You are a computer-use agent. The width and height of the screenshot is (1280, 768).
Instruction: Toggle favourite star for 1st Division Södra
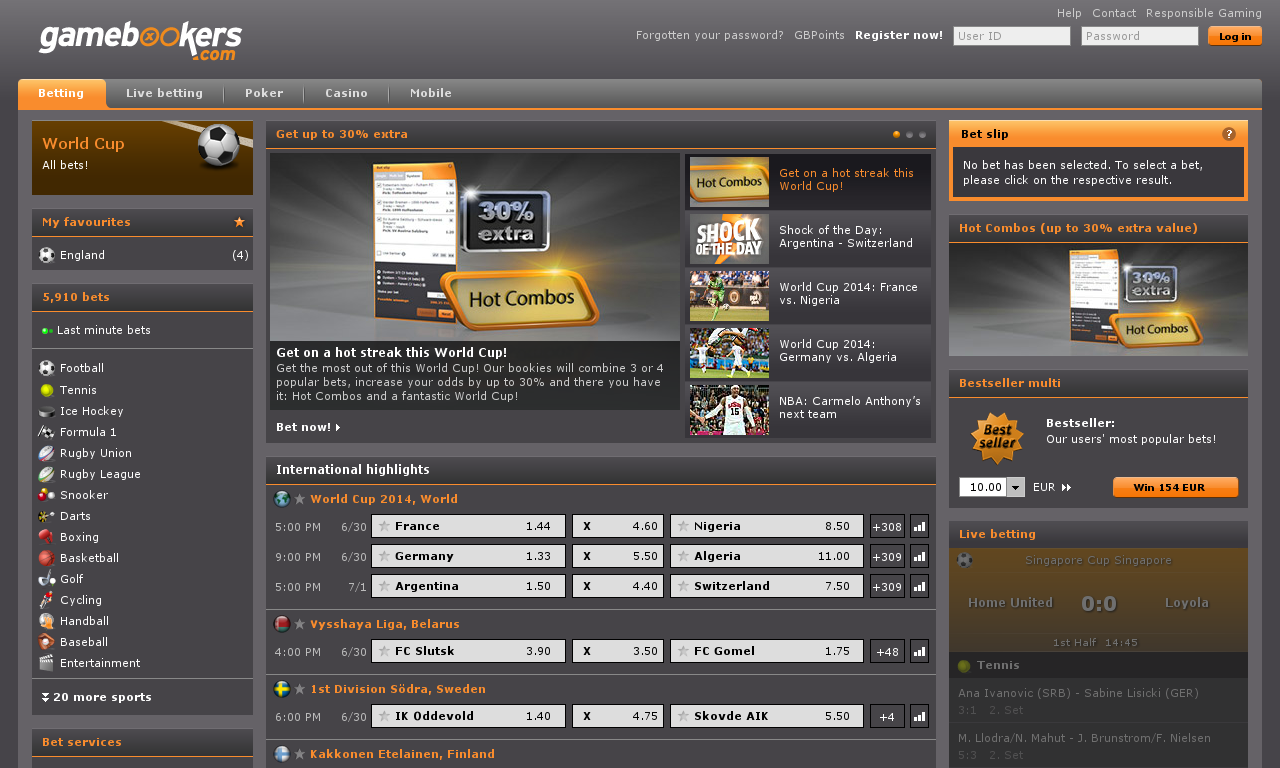[x=300, y=689]
